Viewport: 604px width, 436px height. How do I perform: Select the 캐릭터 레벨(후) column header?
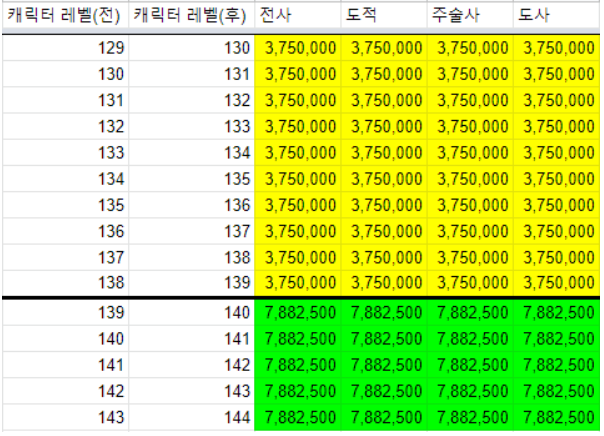pos(191,16)
